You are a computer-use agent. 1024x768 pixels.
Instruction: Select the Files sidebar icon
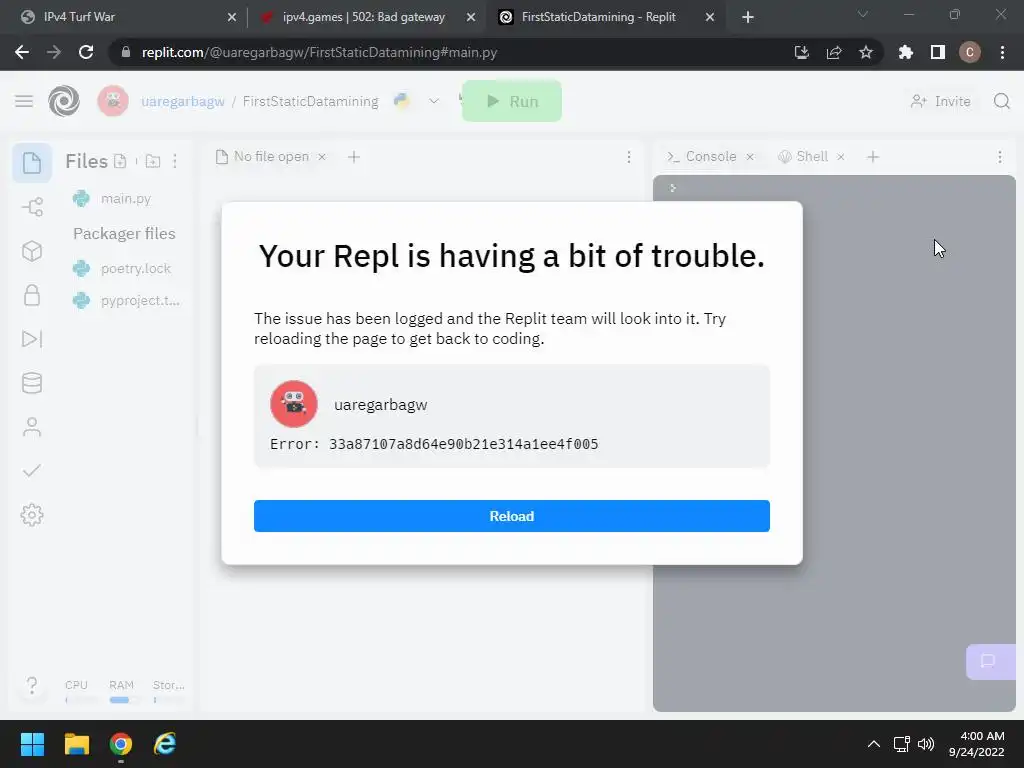[x=32, y=163]
